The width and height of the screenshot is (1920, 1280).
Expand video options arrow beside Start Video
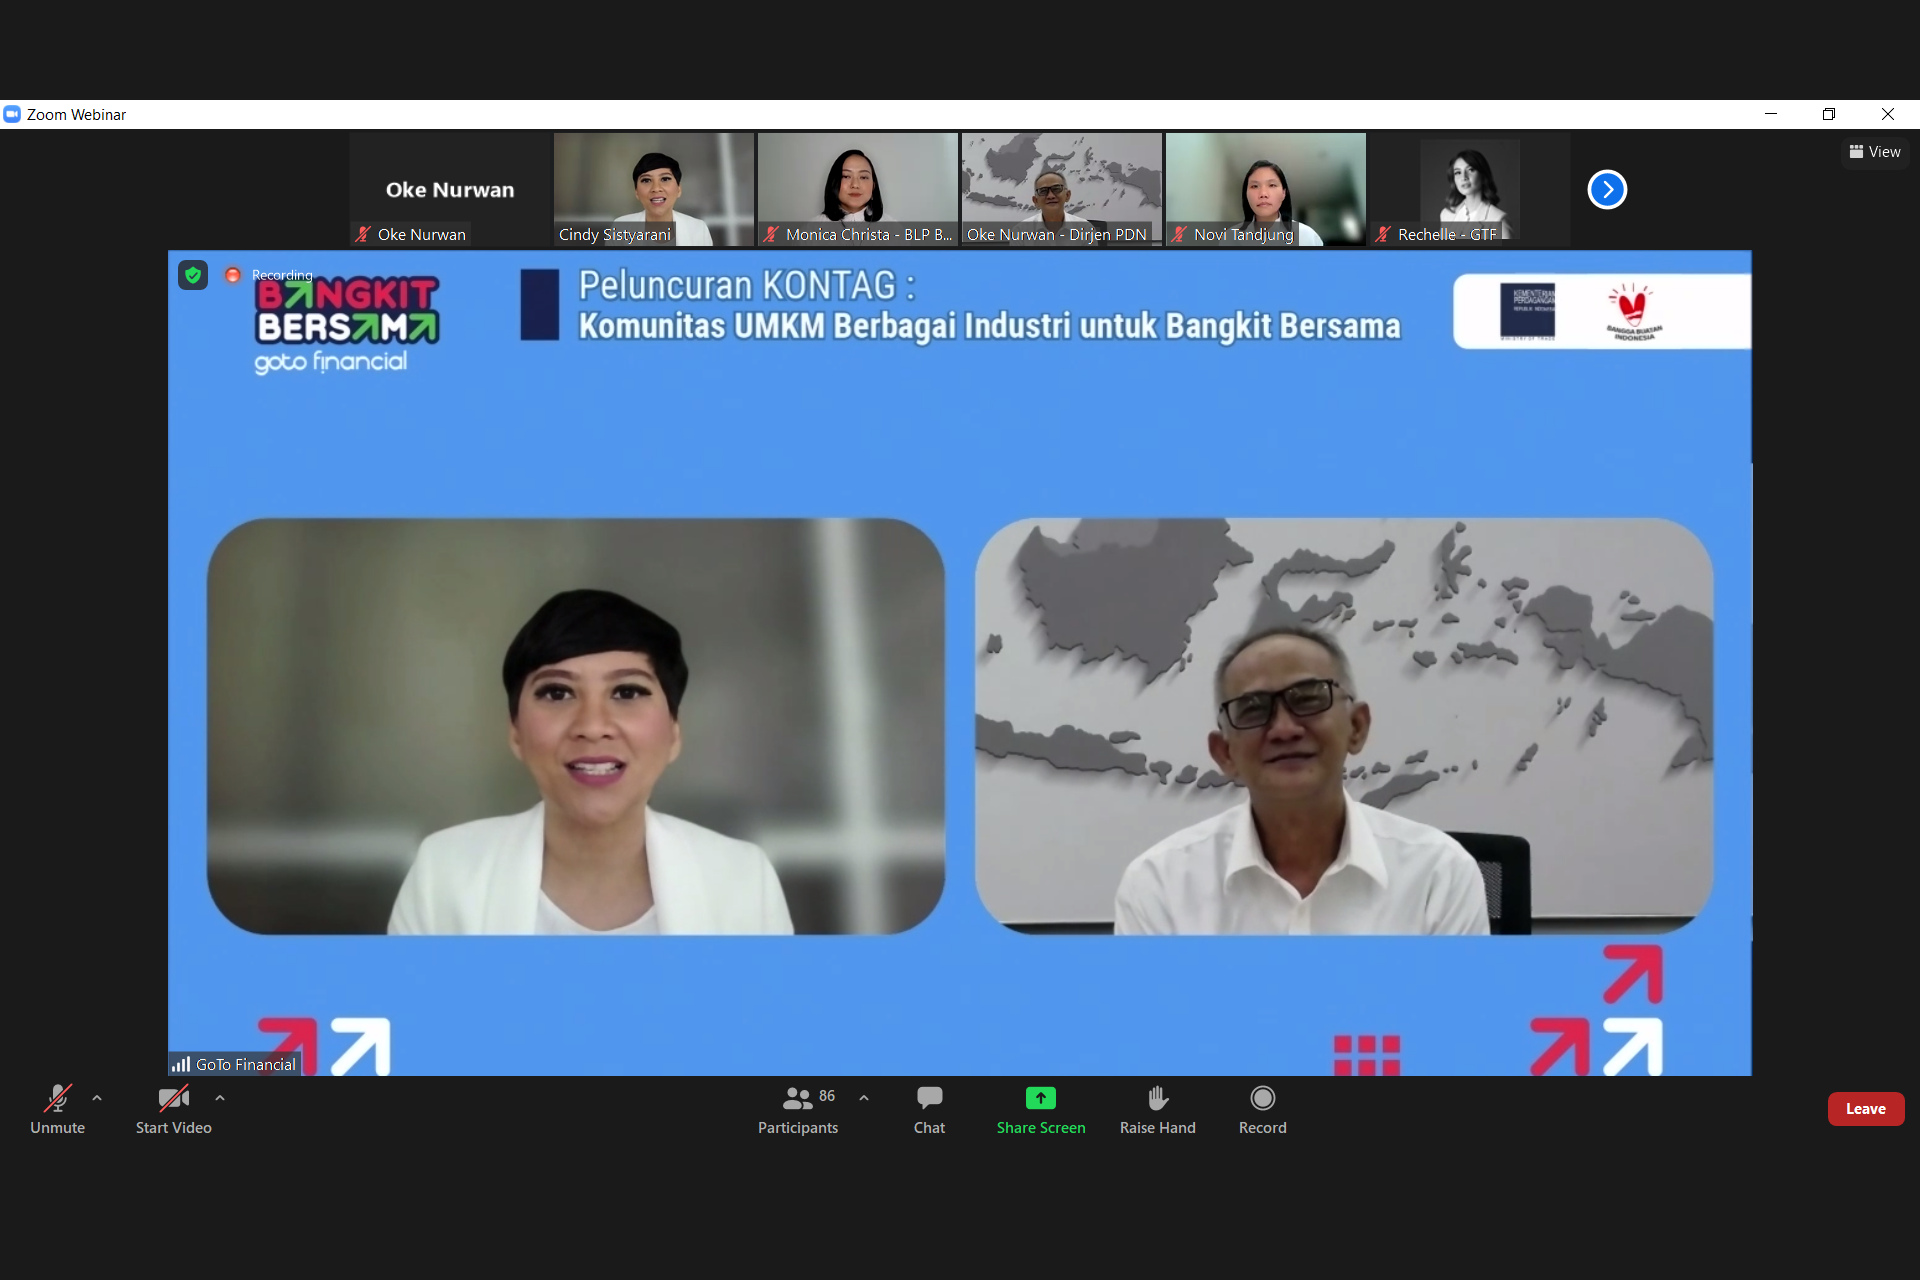point(220,1098)
